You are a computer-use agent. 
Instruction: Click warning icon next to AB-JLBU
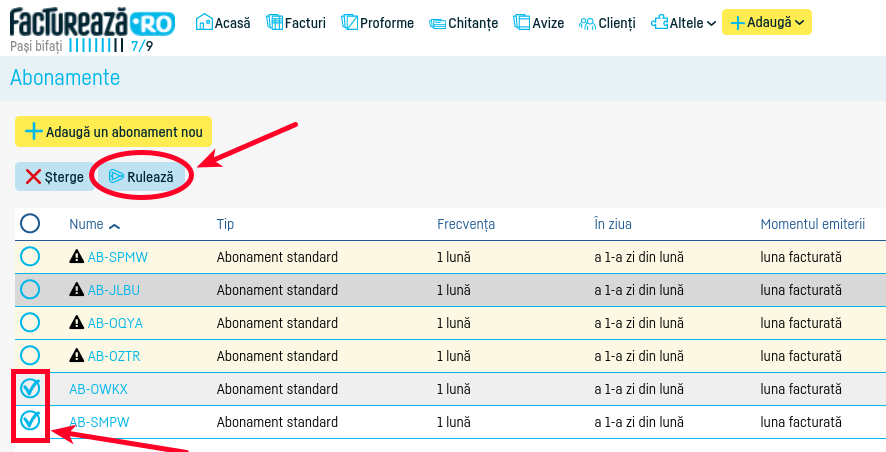click(76, 290)
